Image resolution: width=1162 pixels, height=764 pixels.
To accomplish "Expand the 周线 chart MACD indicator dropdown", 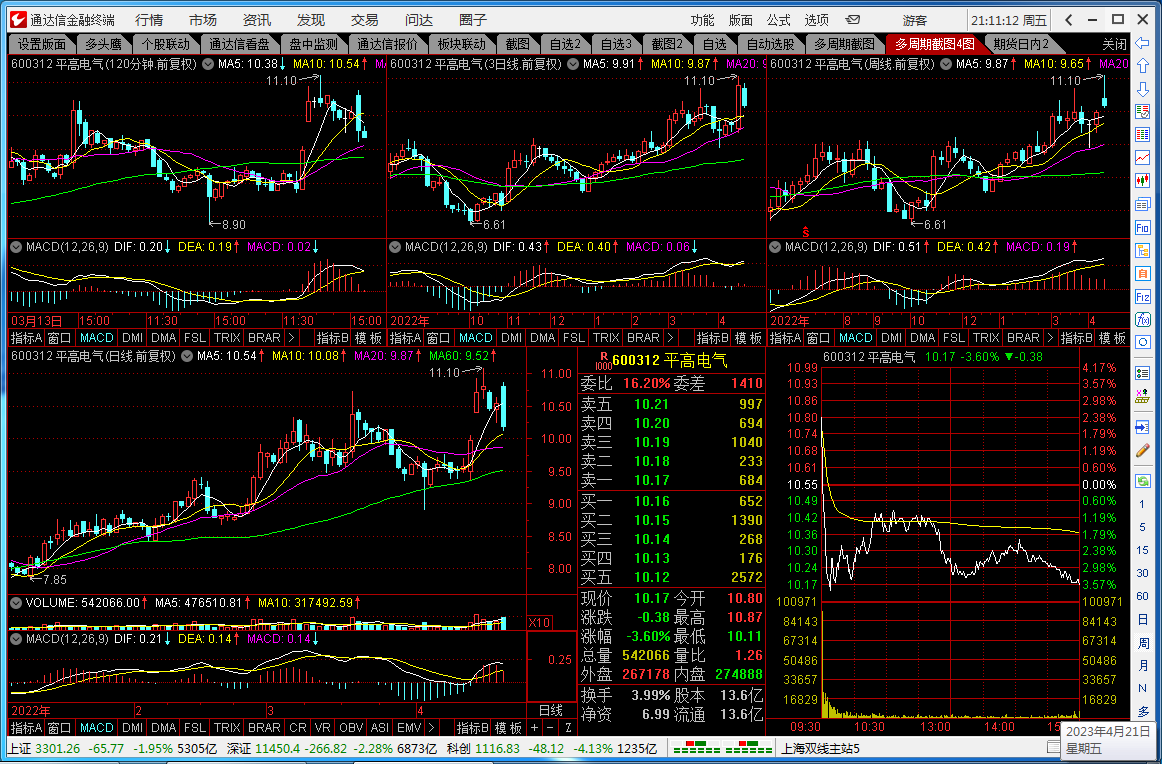I will tap(775, 247).
